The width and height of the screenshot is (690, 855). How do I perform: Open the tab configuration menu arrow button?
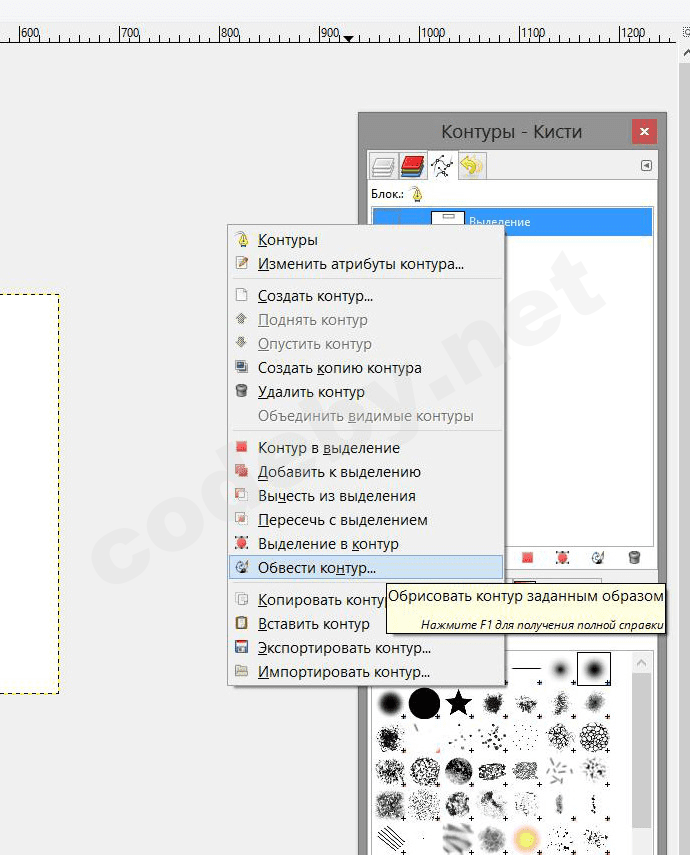coord(646,166)
